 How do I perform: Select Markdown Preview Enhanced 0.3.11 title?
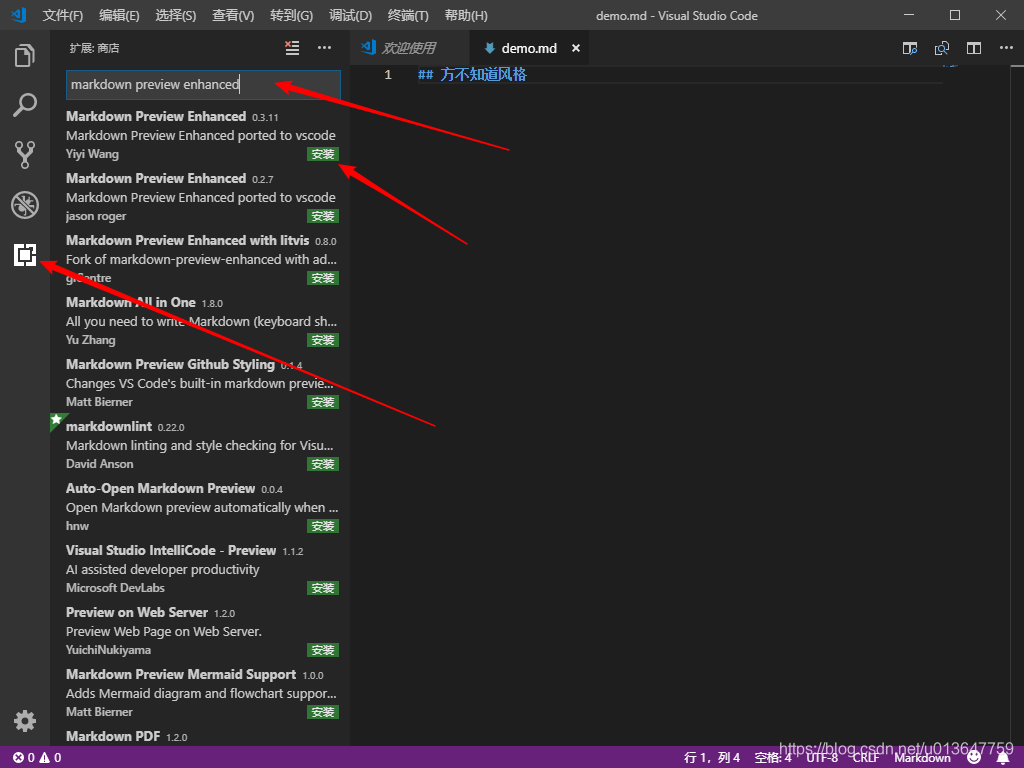click(156, 116)
